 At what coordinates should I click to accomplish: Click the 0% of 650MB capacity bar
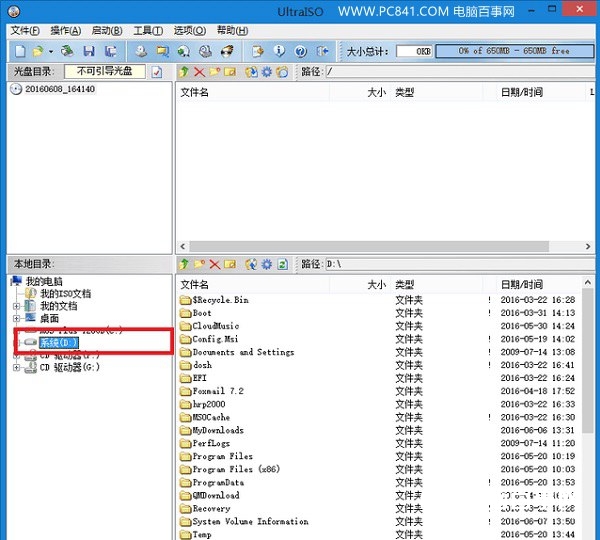514,51
